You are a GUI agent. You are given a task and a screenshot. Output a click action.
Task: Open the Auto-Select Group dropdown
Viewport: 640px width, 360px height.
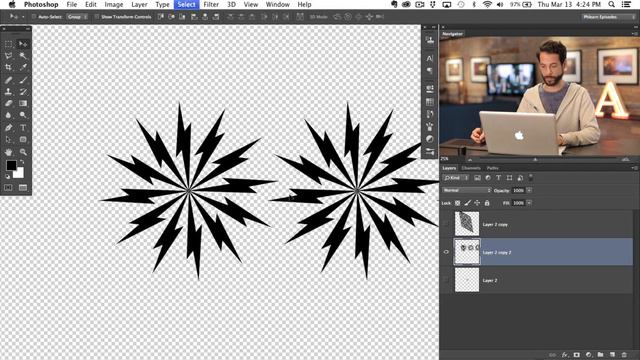(x=77, y=17)
